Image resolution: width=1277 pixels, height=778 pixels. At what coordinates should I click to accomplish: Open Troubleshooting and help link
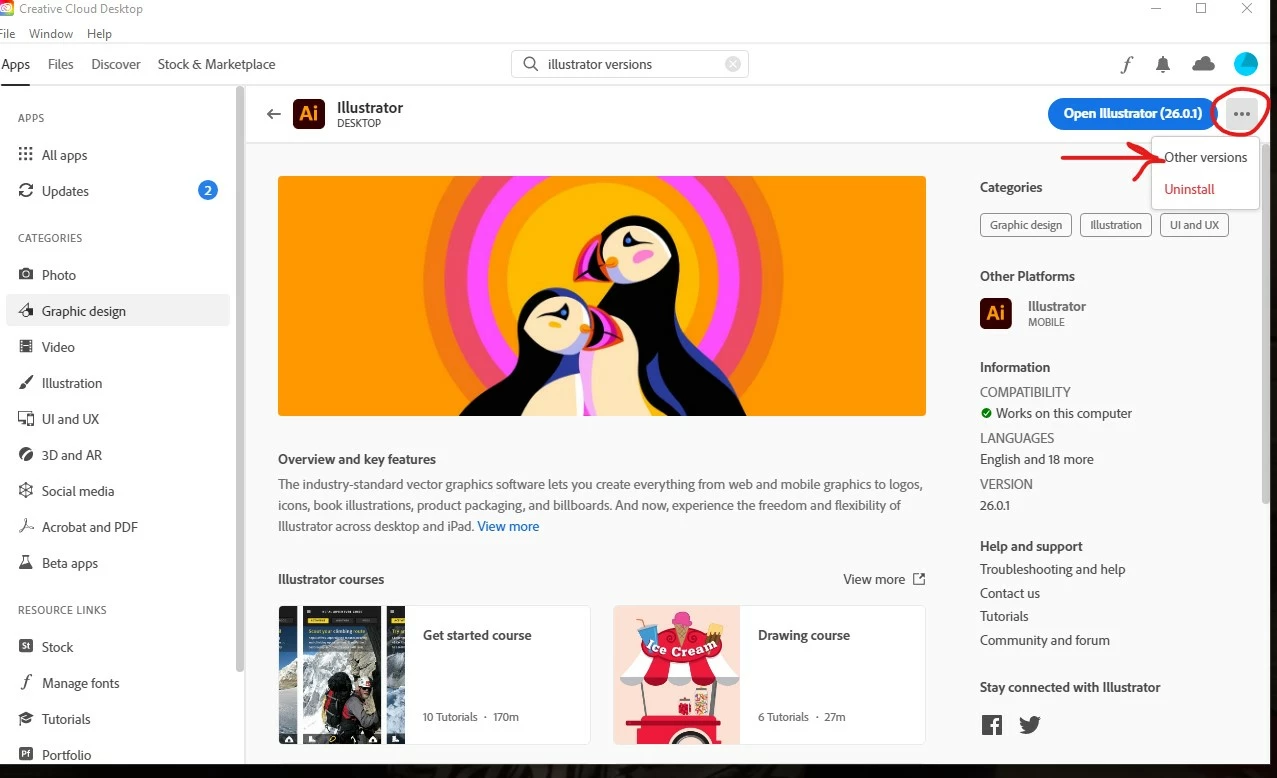[x=1052, y=569]
